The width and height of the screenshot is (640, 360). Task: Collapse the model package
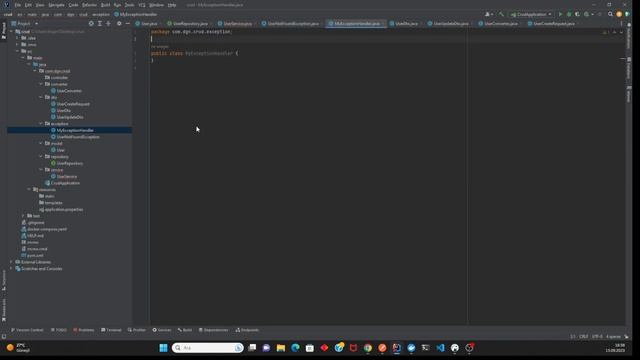pyautogui.click(x=41, y=143)
